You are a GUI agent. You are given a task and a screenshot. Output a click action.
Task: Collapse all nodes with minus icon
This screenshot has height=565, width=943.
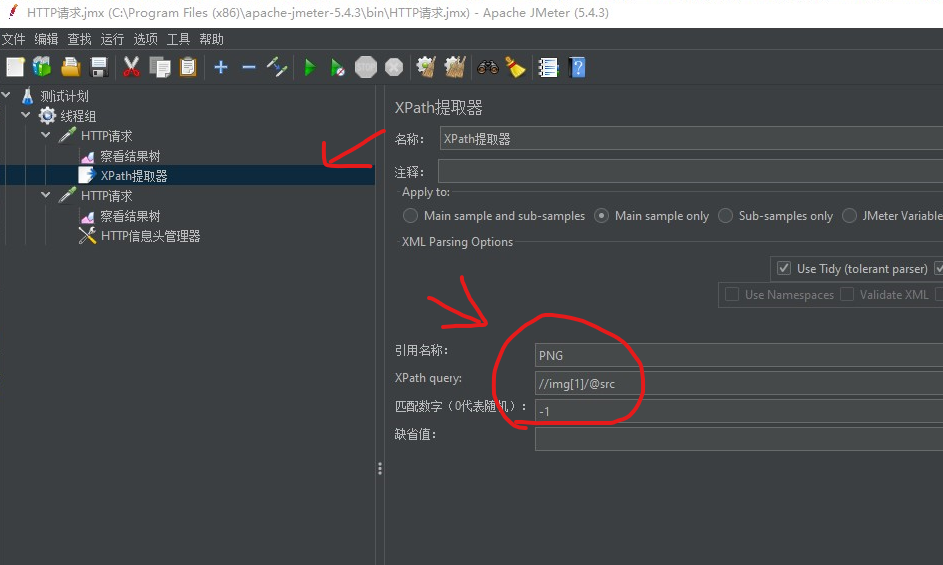click(249, 67)
